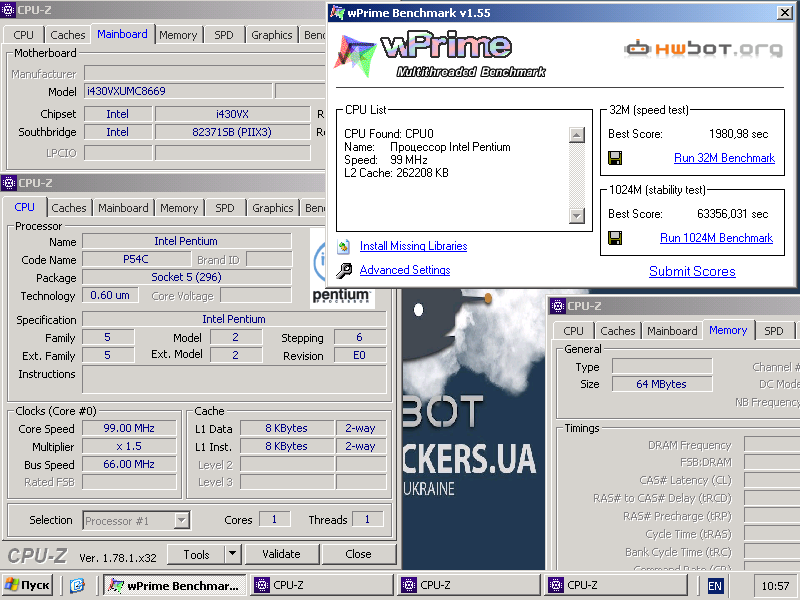
Task: Run the 1024M Benchmark
Action: point(716,238)
